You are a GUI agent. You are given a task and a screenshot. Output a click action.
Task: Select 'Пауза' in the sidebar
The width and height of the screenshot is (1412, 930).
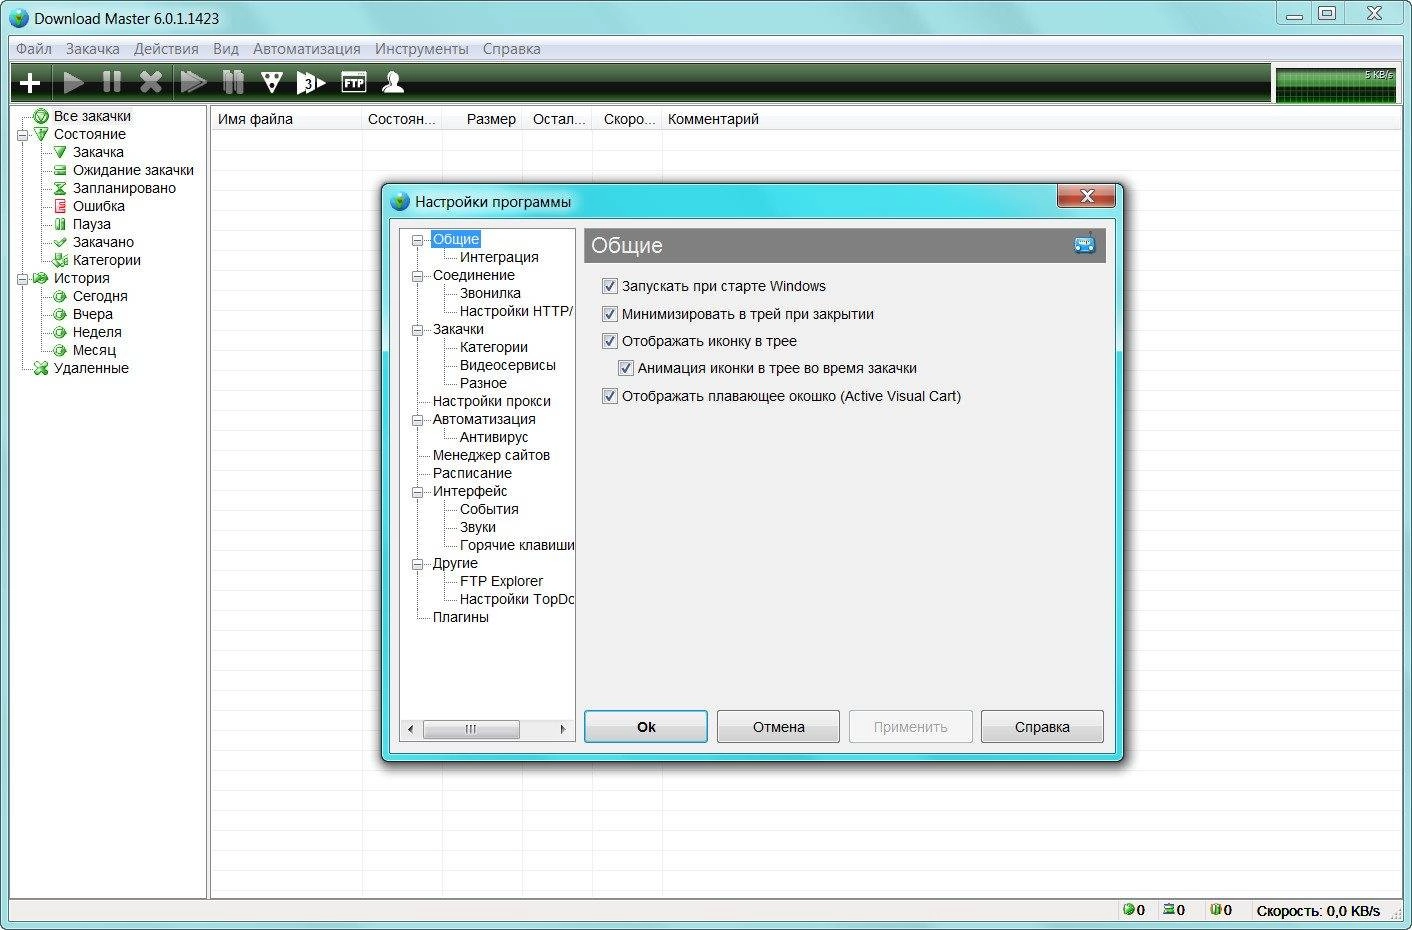[x=92, y=224]
